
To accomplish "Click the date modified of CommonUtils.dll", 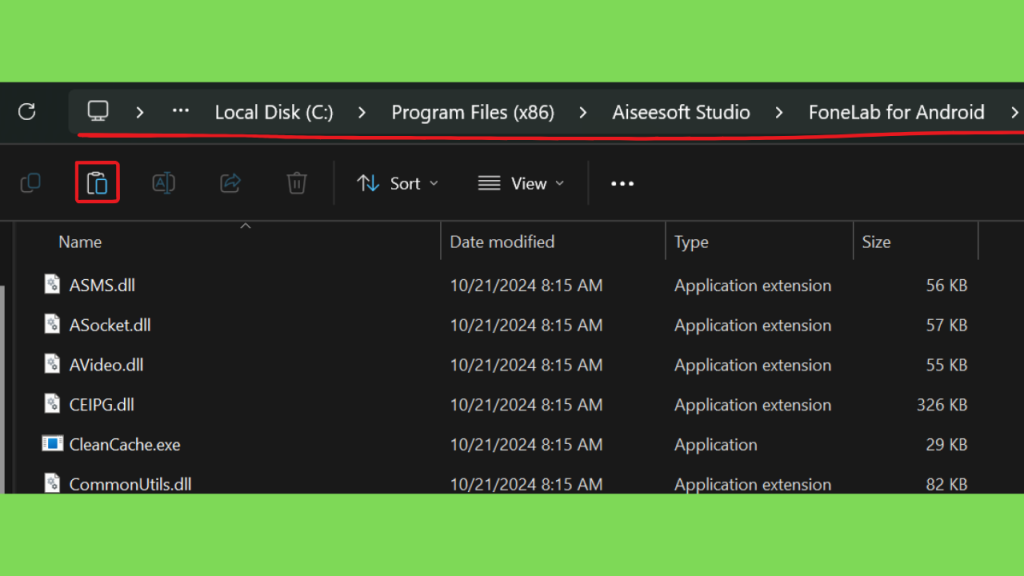I will (526, 485).
